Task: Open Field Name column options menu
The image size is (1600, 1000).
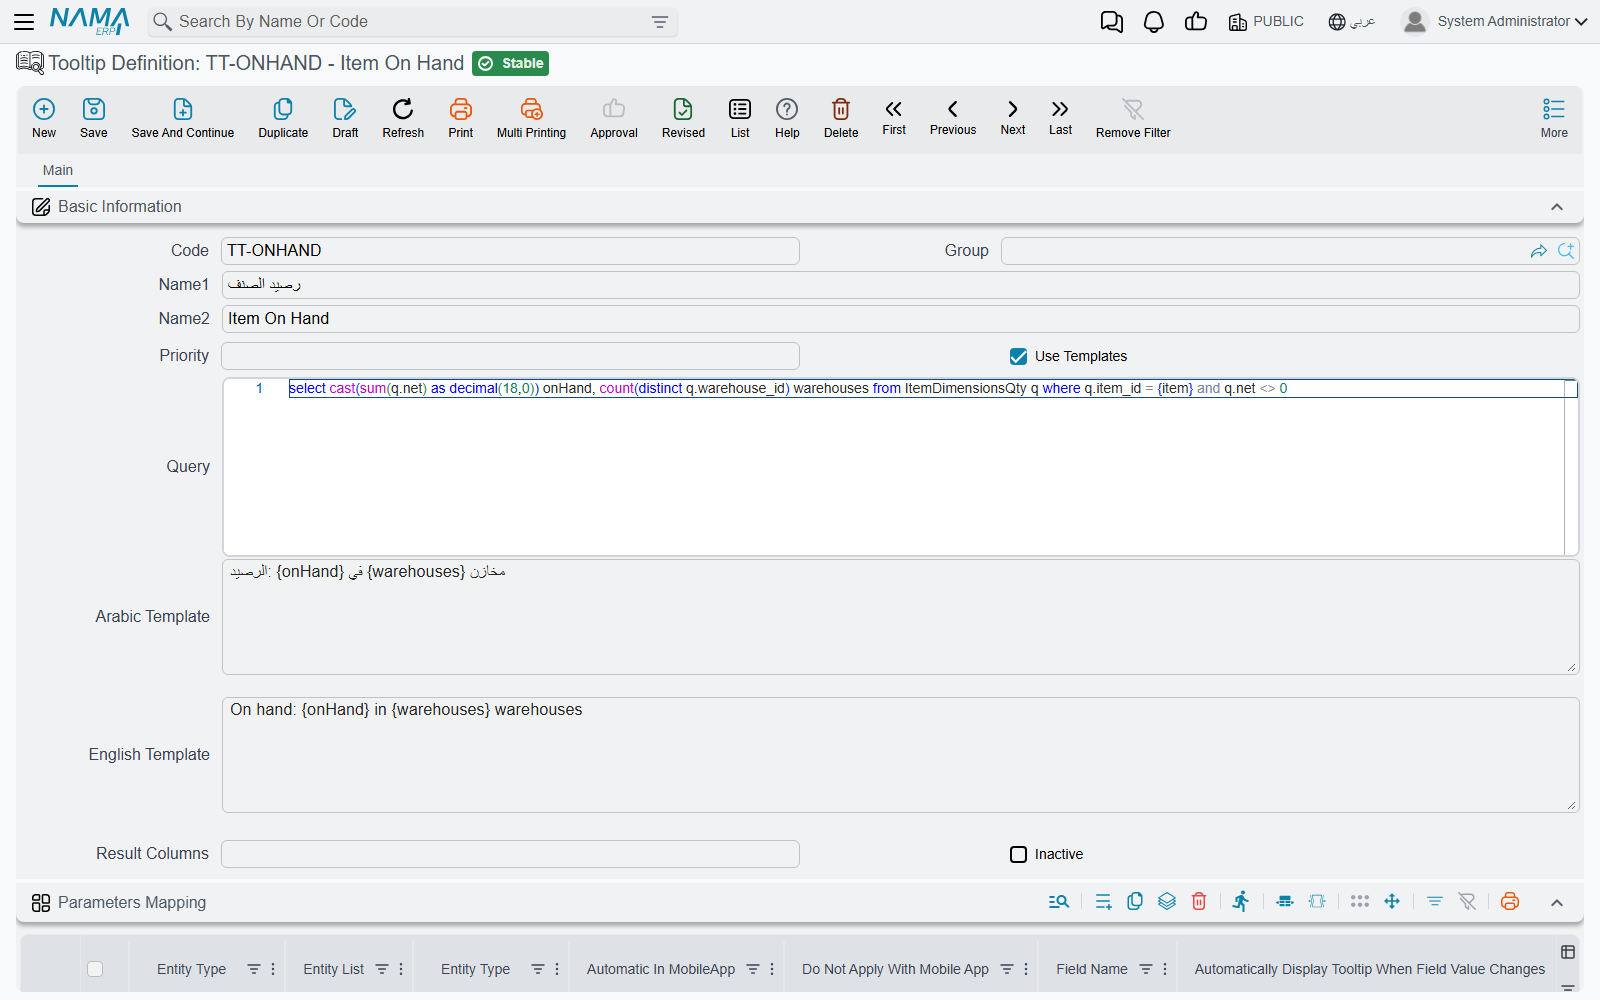Action: pyautogui.click(x=1165, y=969)
